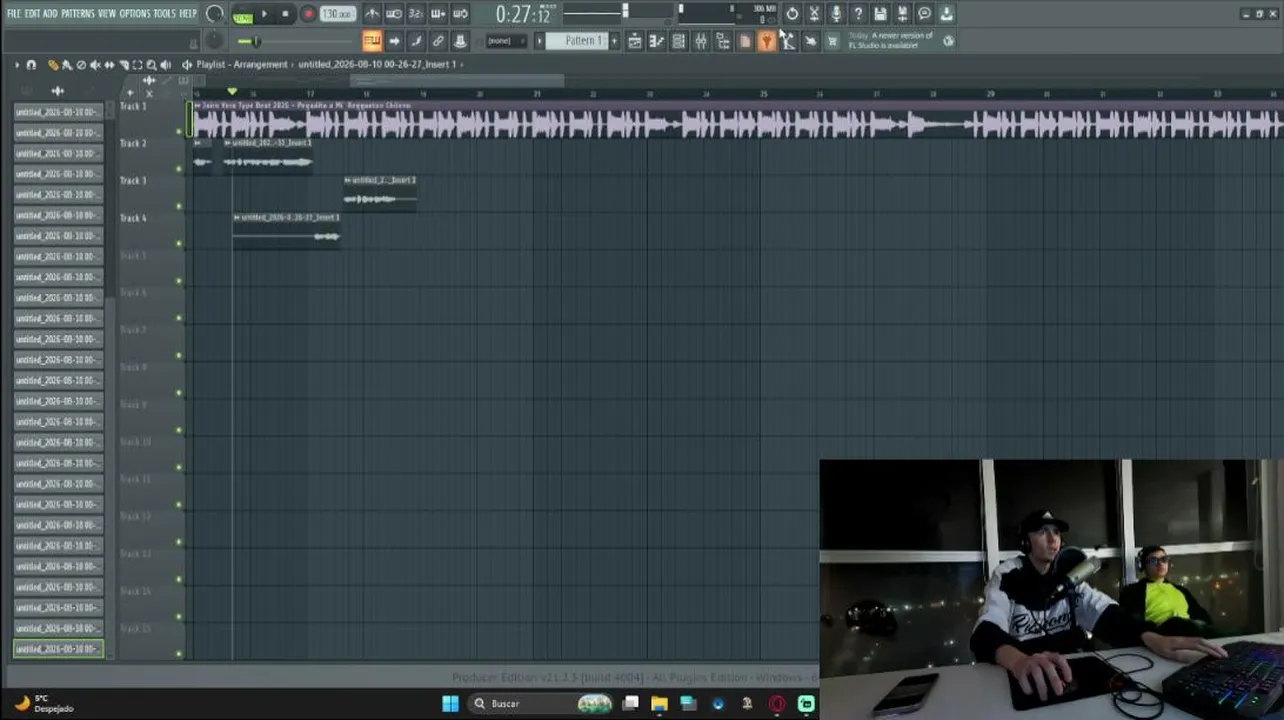Toggle the playlist magnet snap icon
1284x720 pixels.
click(x=31, y=65)
